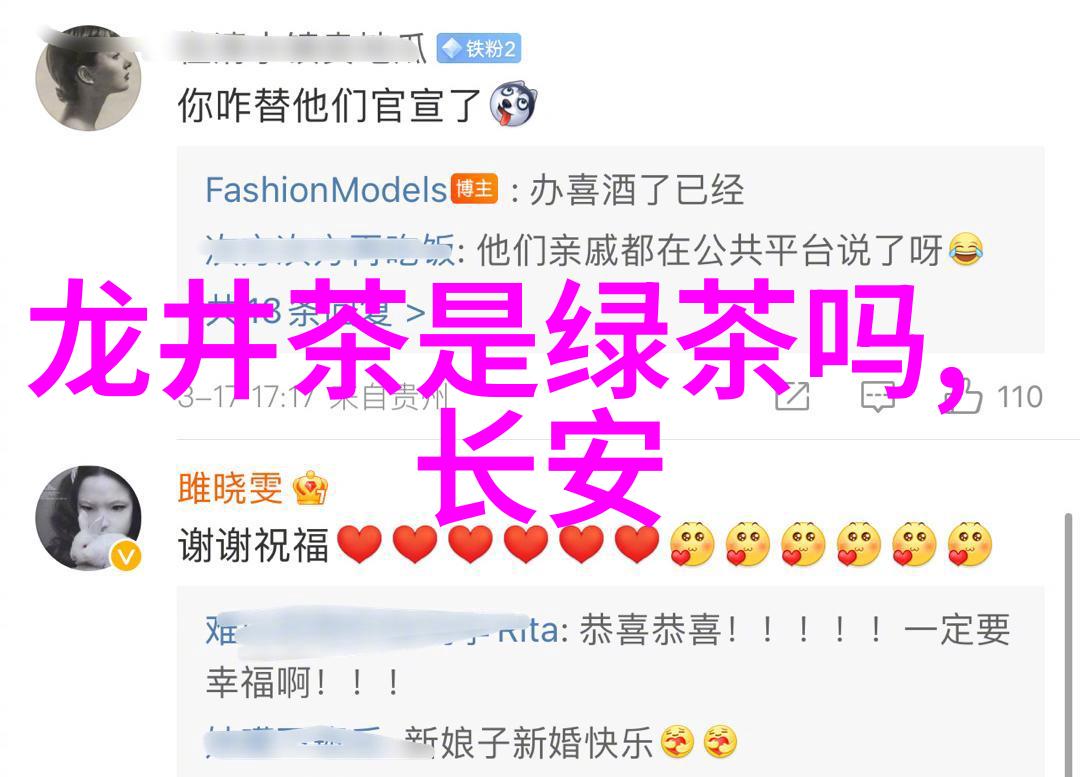The height and width of the screenshot is (777, 1080).
Task: Click the thumbs-up like icon showing 110
Action: point(962,397)
